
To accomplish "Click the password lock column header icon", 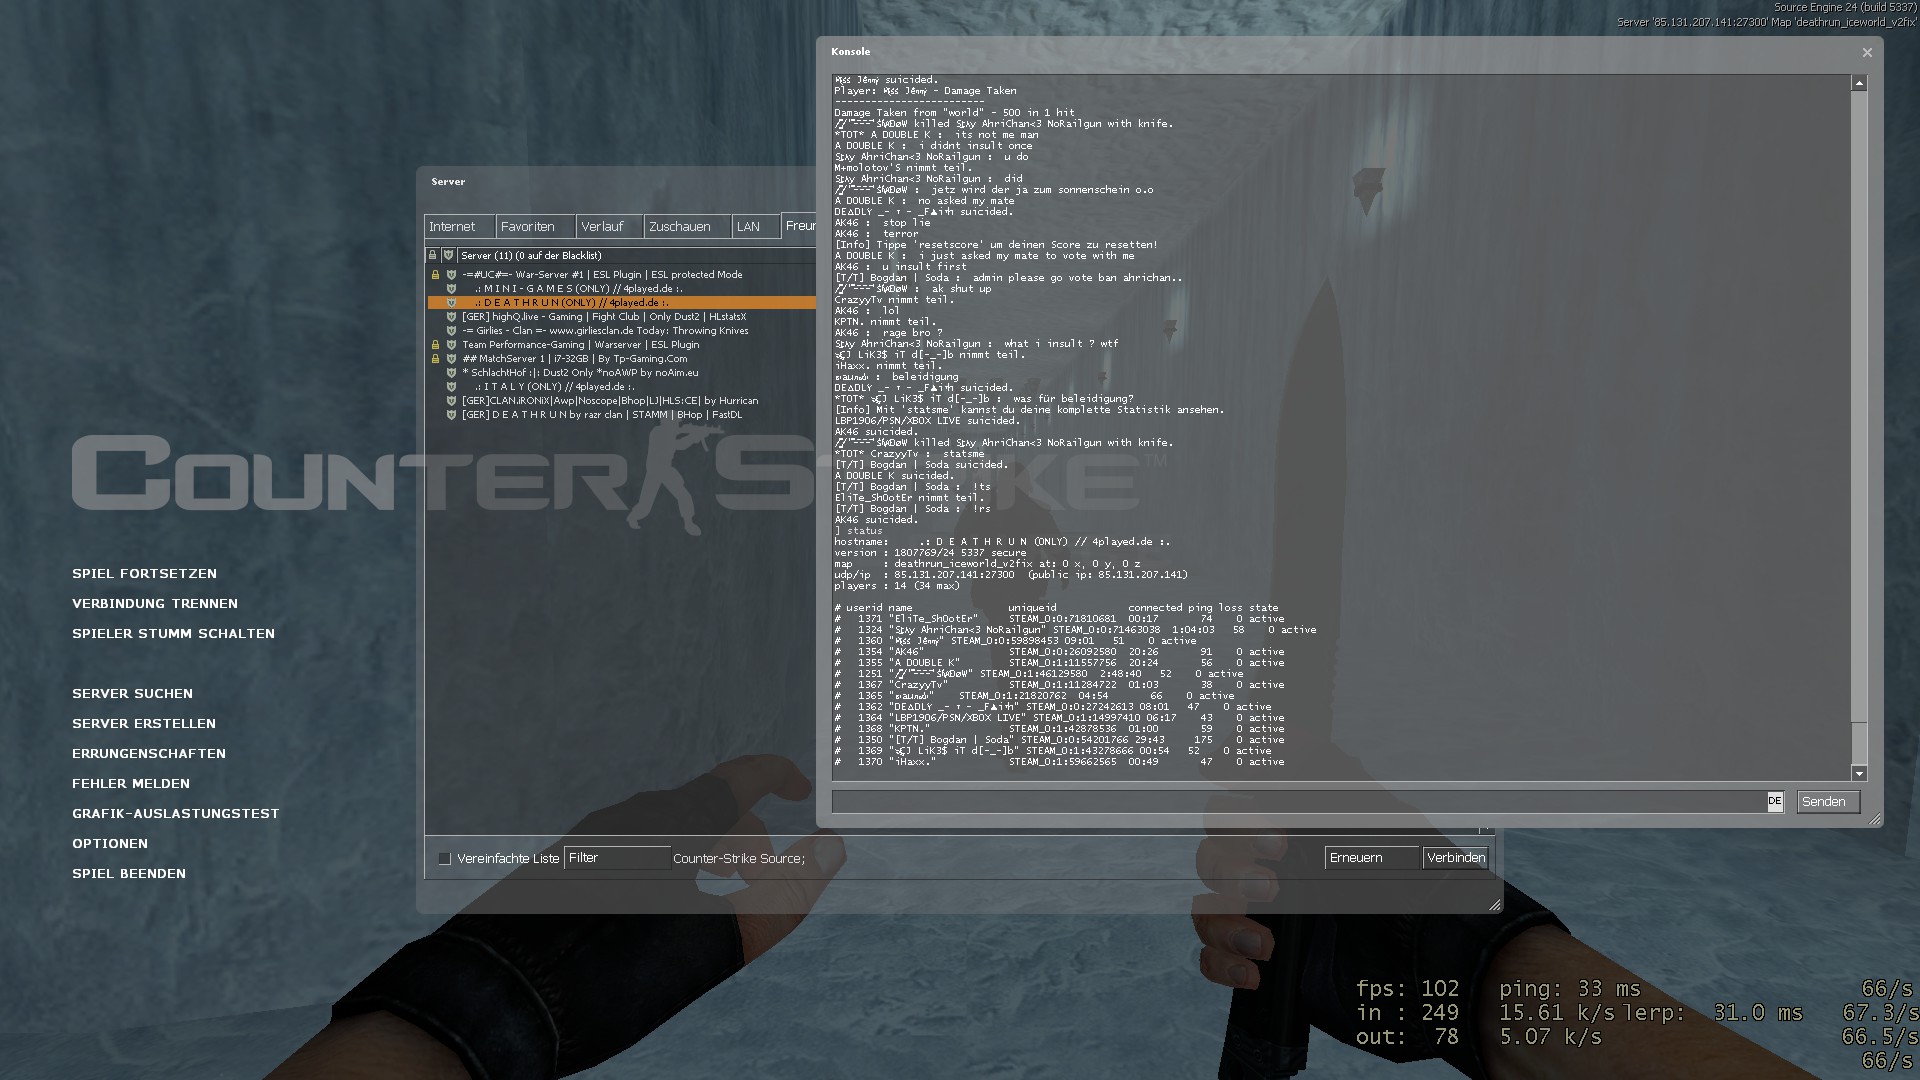I will pyautogui.click(x=433, y=256).
